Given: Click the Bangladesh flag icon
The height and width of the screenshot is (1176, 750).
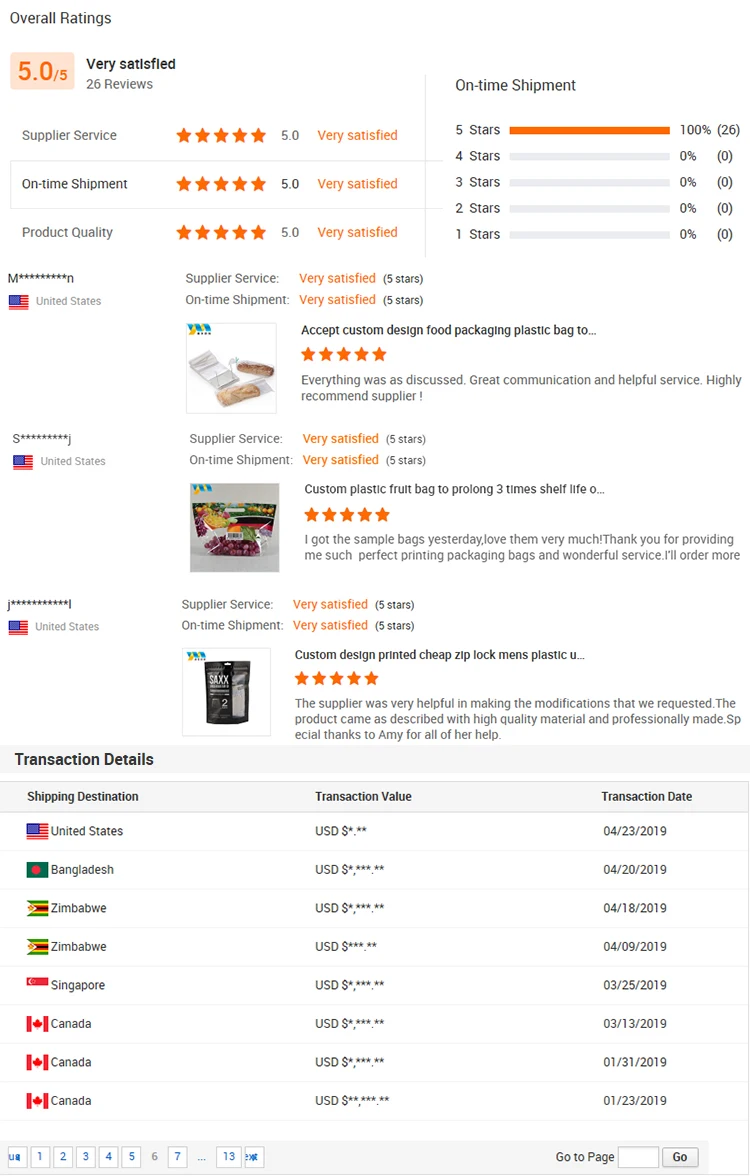Looking at the screenshot, I should point(37,870).
